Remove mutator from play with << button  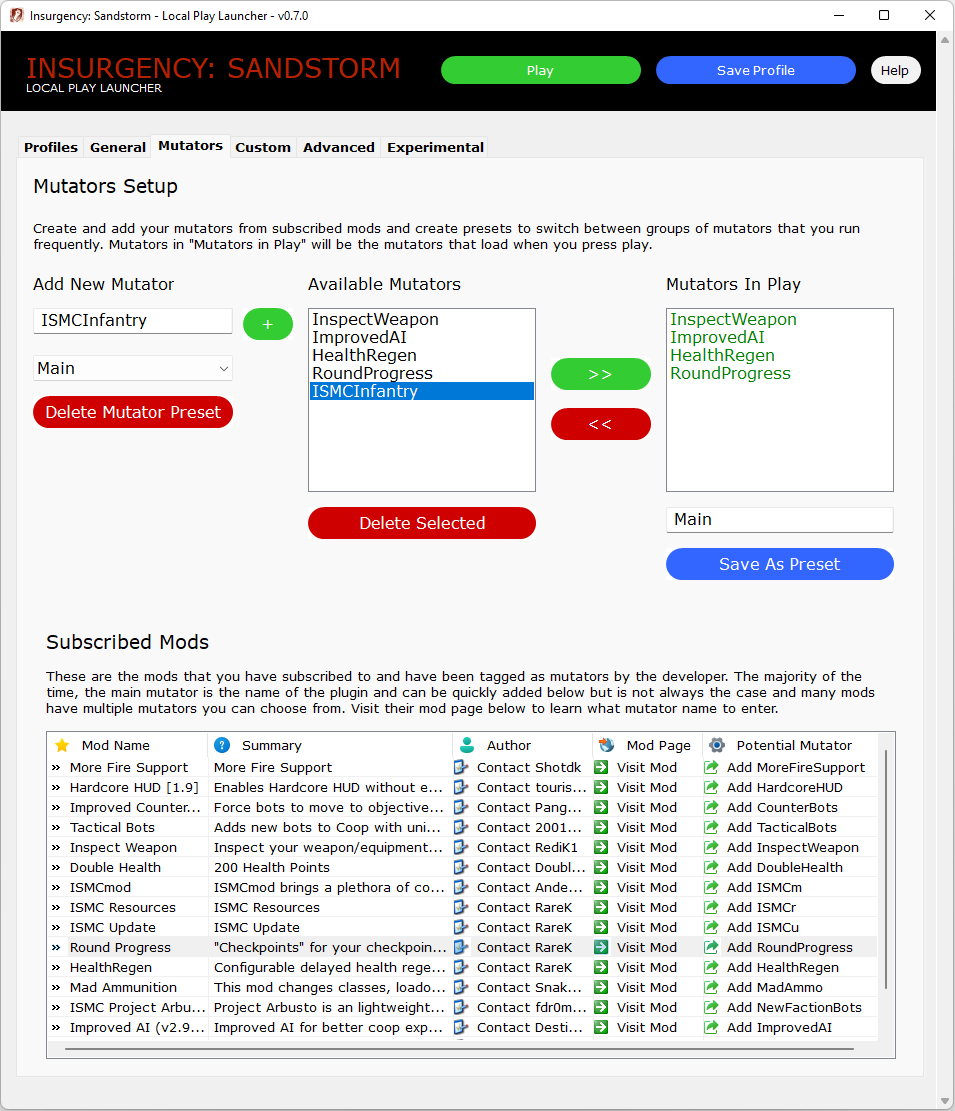[x=601, y=424]
